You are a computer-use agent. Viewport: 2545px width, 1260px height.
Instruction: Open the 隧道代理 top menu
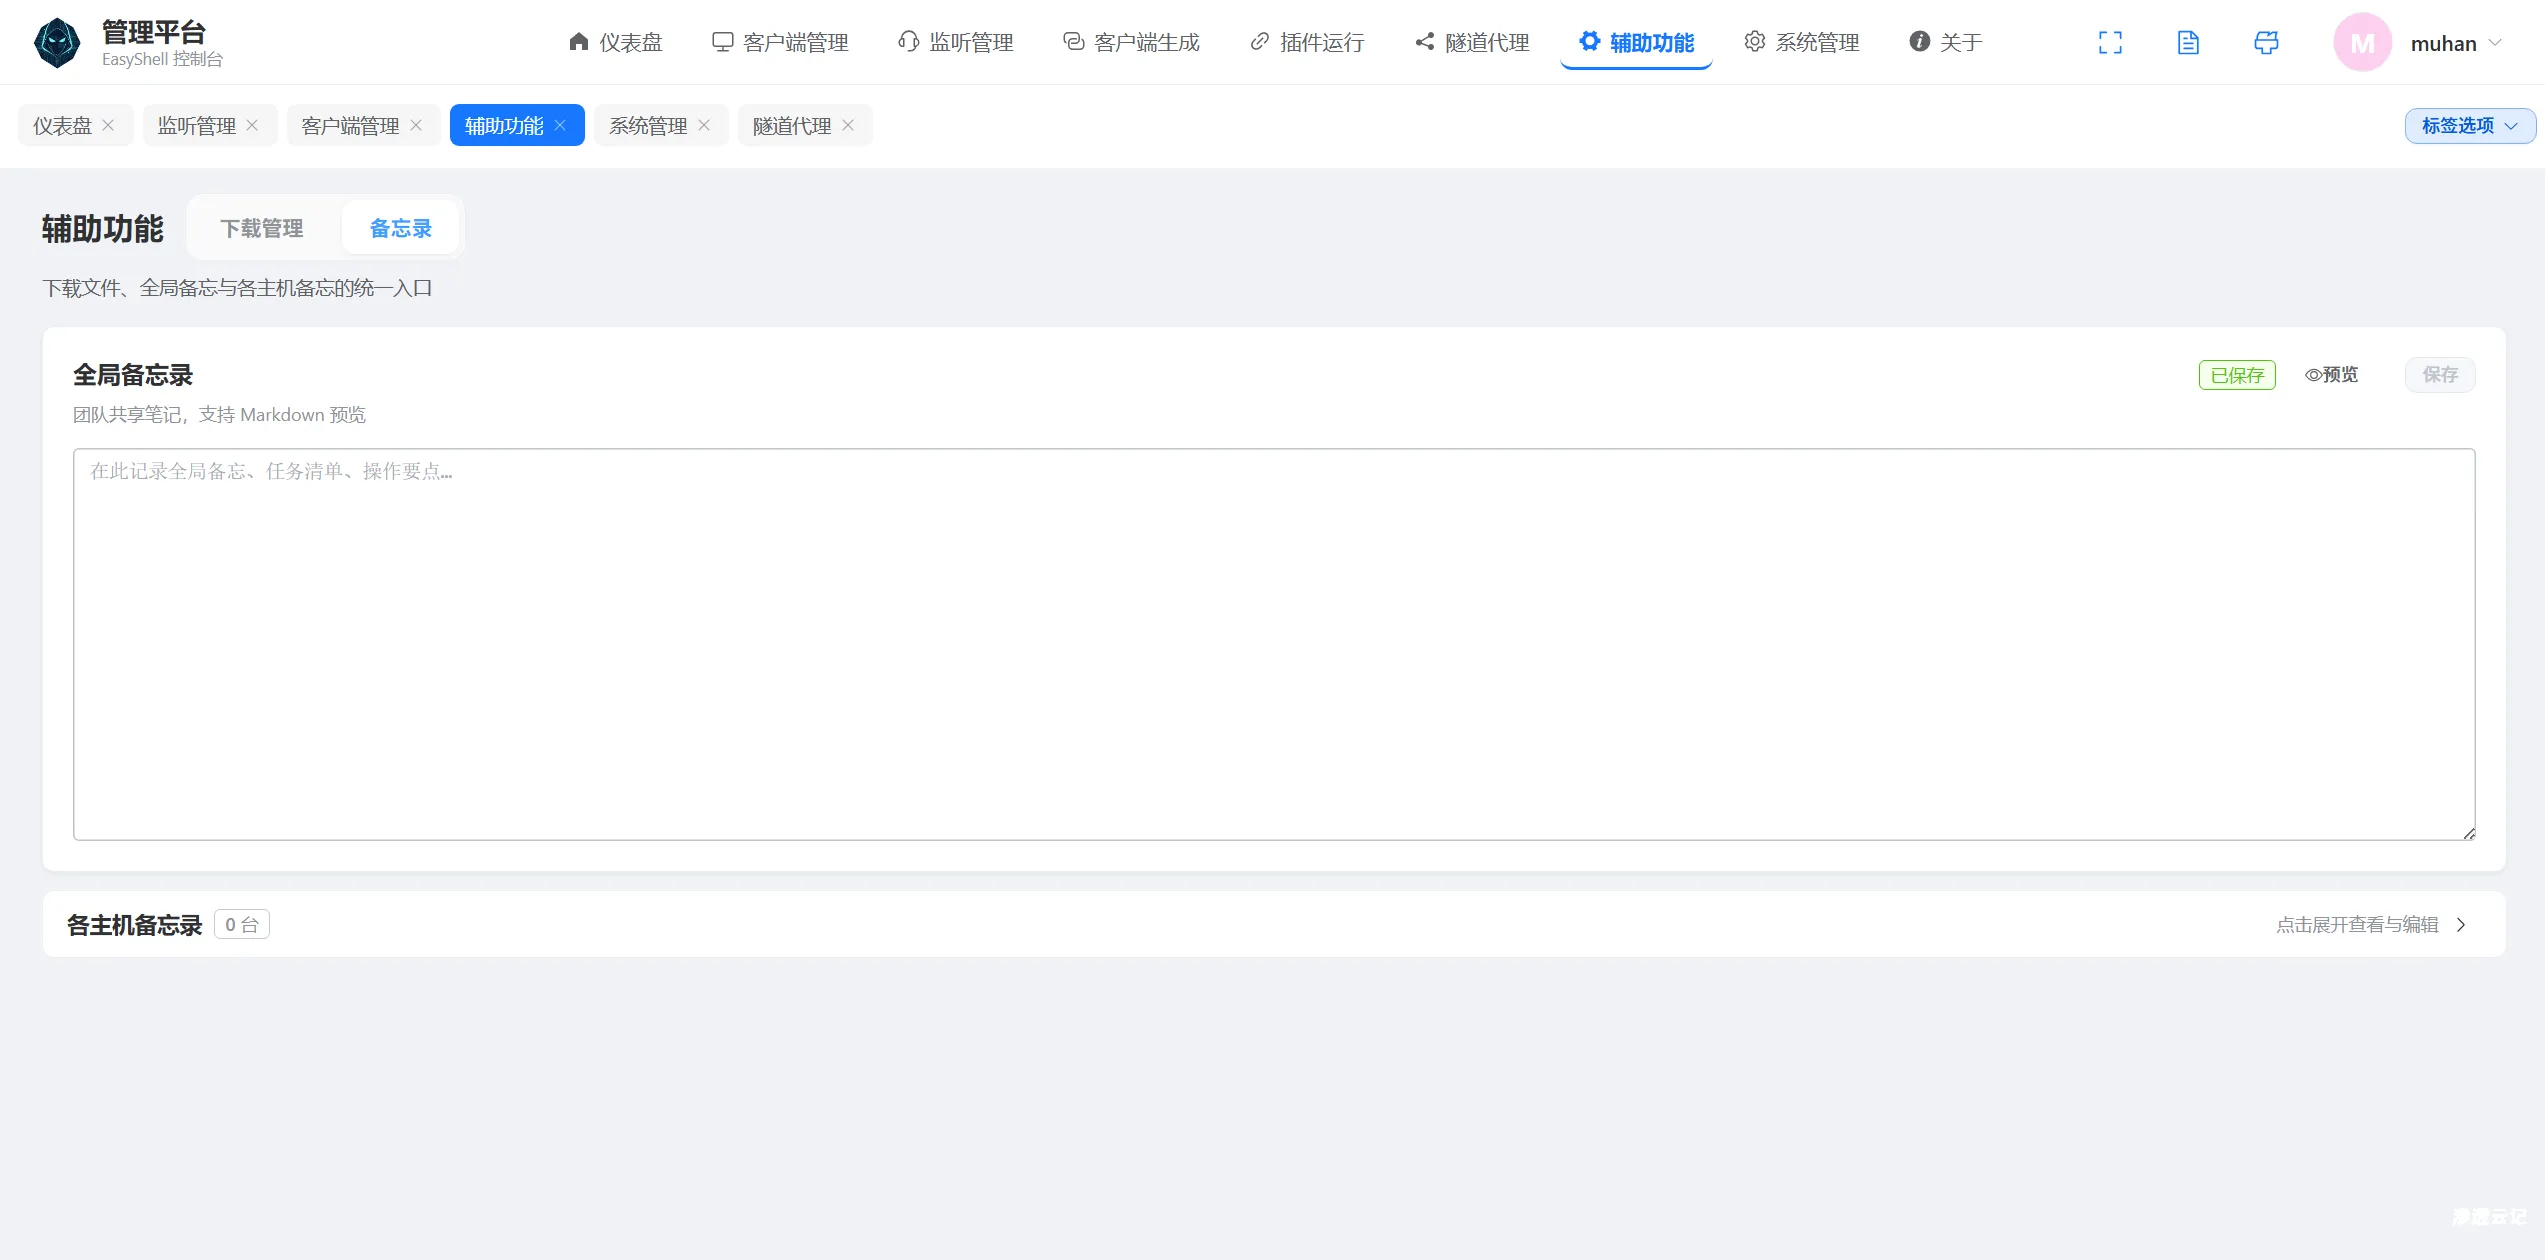click(x=1472, y=42)
